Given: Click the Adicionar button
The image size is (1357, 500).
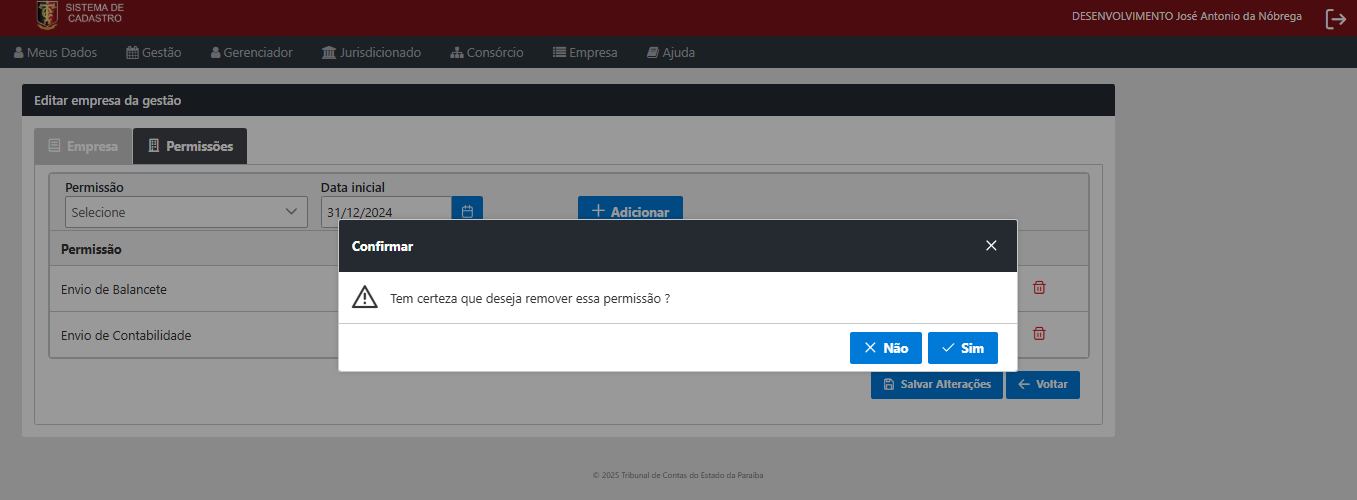Looking at the screenshot, I should (630, 211).
